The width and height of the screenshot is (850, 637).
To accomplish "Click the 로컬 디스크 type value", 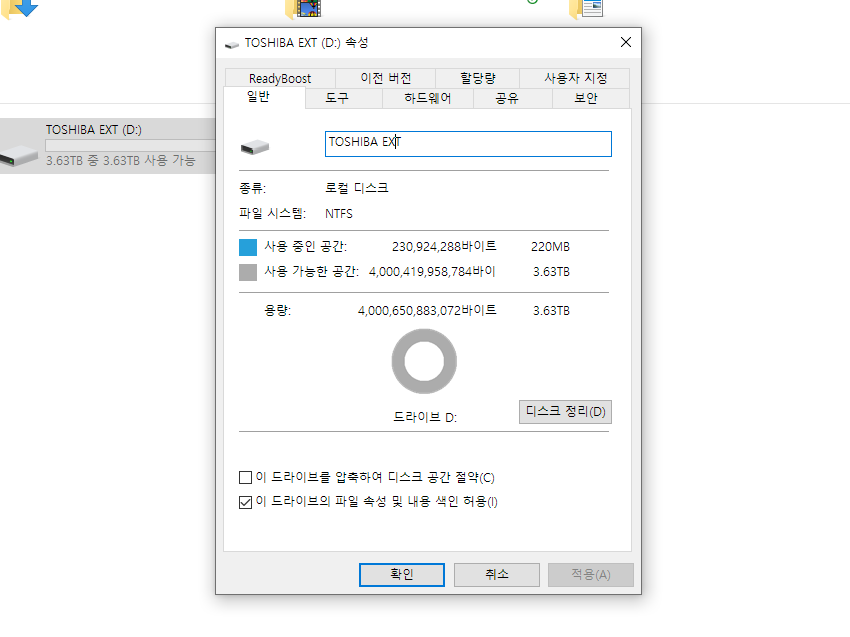I will click(357, 188).
